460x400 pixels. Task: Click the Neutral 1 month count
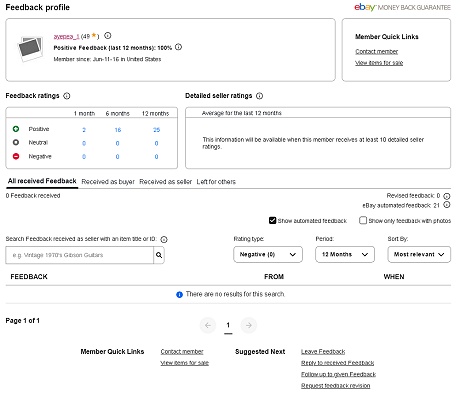pos(84,143)
